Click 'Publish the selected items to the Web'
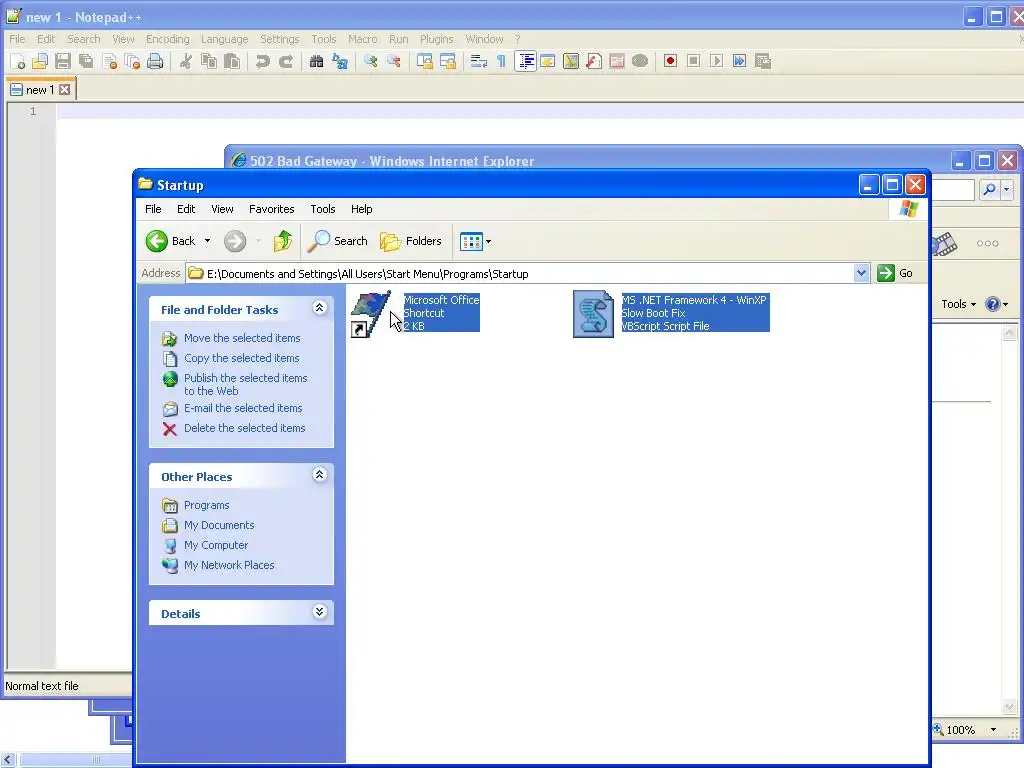This screenshot has height=768, width=1024. (x=246, y=385)
